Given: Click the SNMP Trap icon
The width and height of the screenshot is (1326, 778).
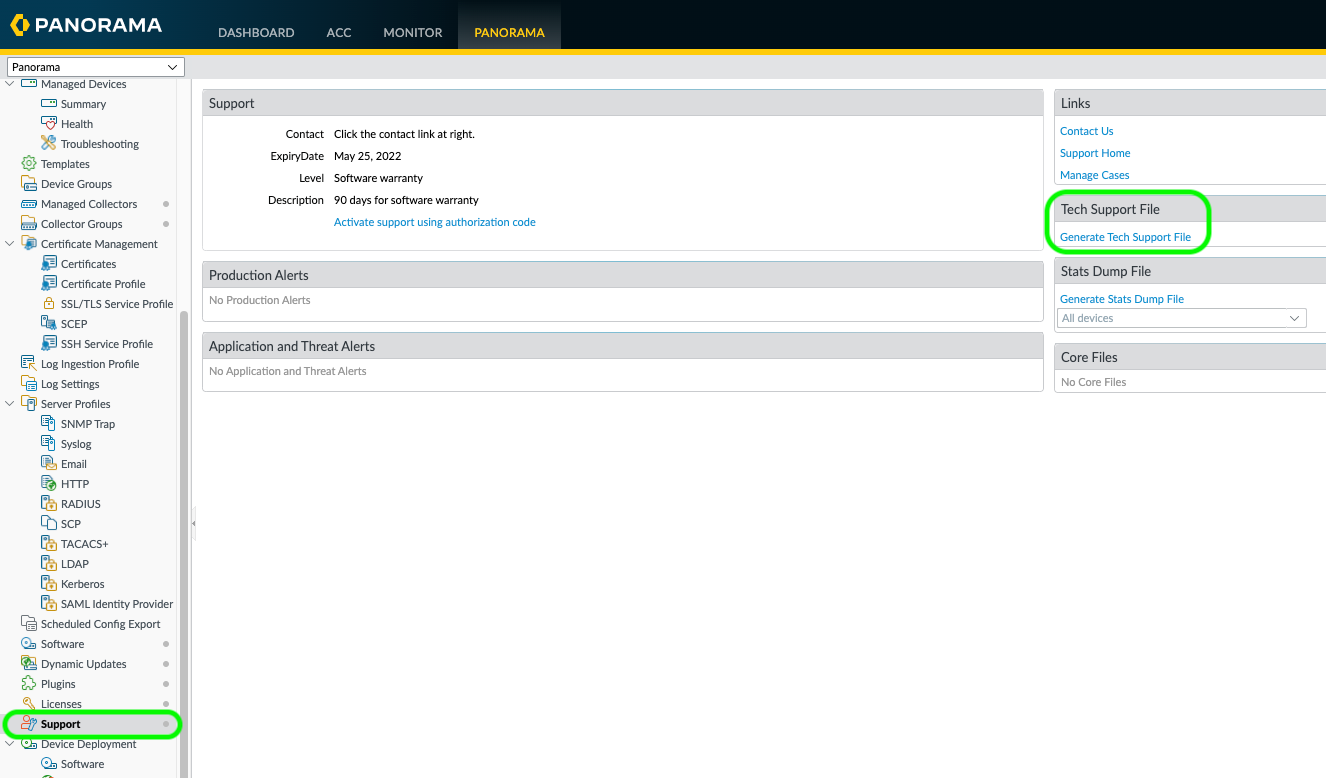Looking at the screenshot, I should tap(49, 424).
